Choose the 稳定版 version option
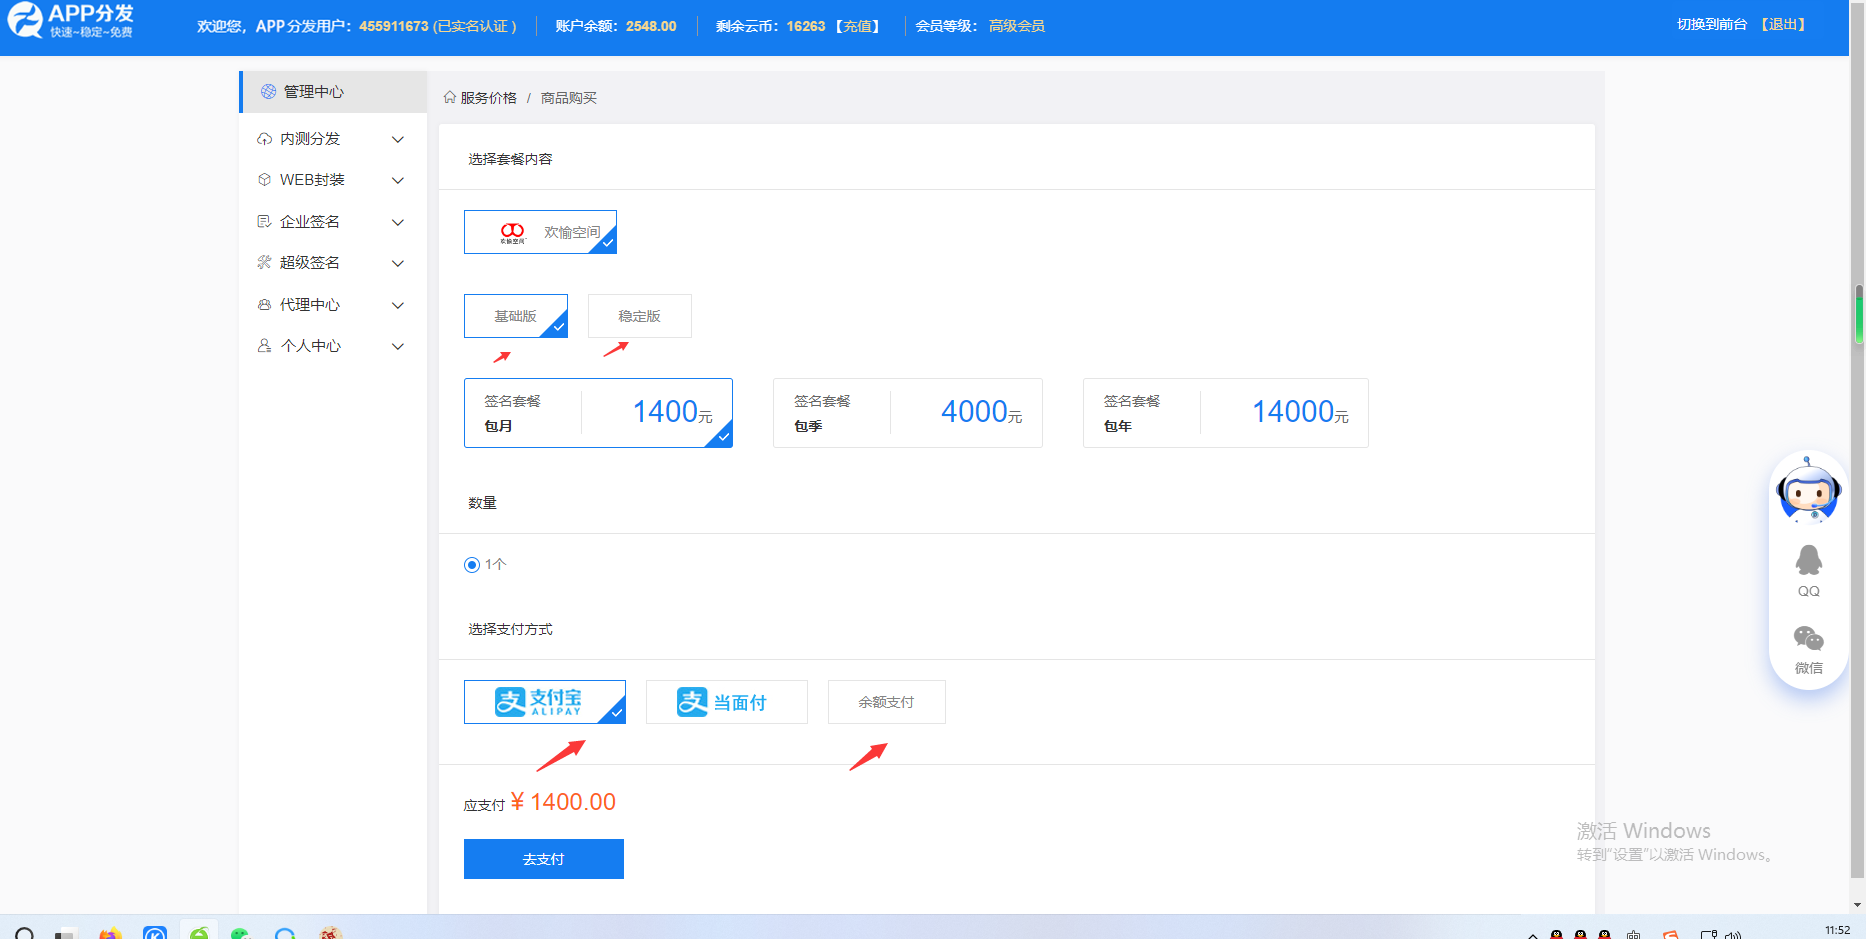 (x=639, y=316)
